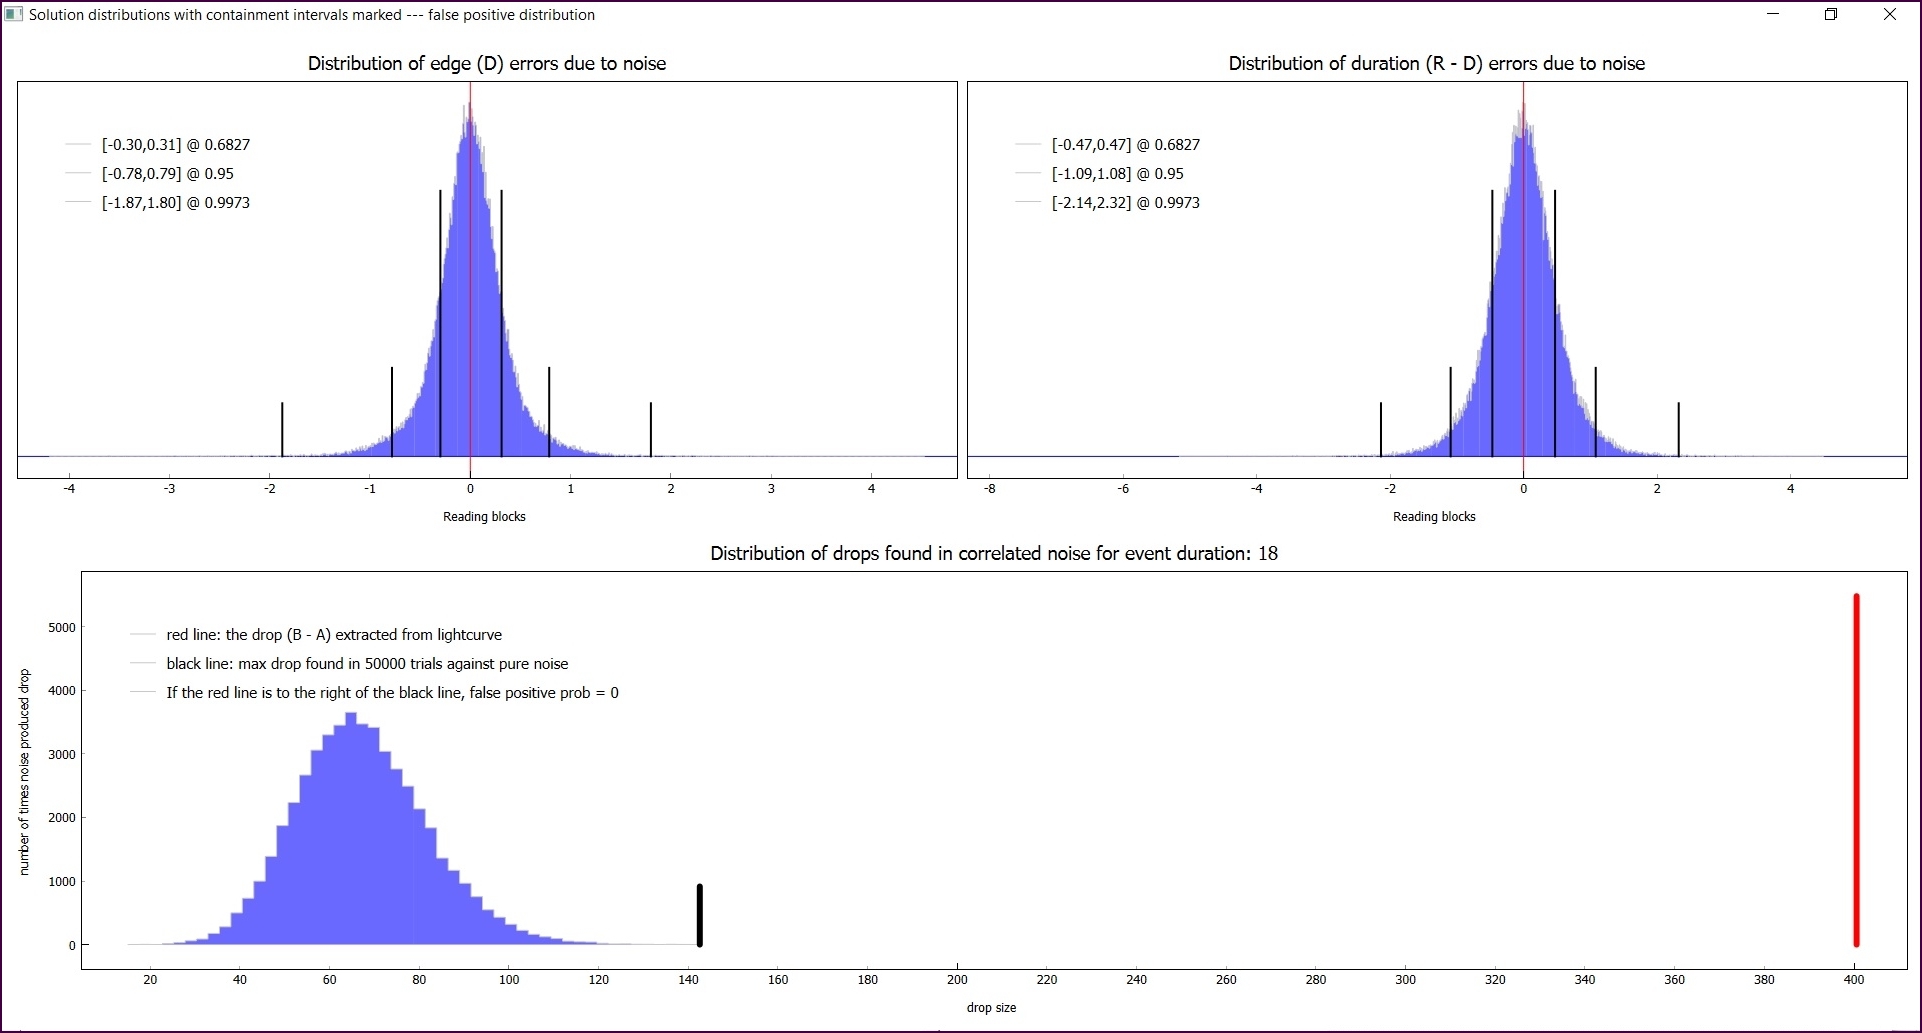The width and height of the screenshot is (1922, 1033).
Task: Click the marker at 1.80 in edge errors plot
Action: (651, 430)
